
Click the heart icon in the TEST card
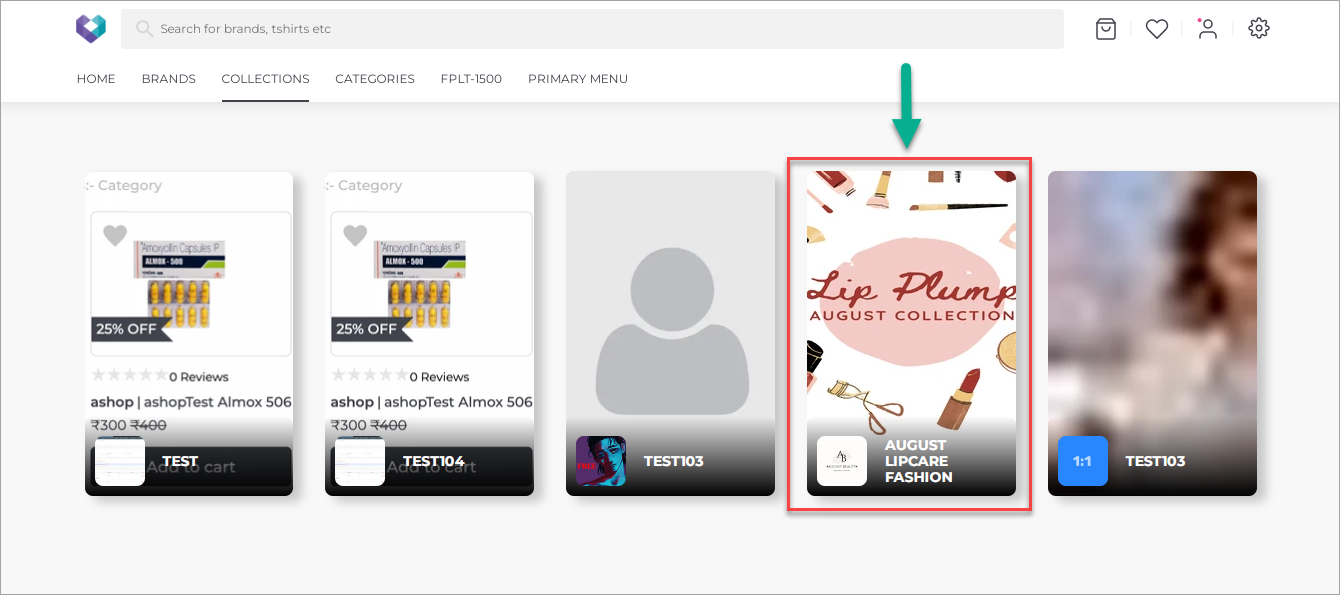click(x=115, y=236)
